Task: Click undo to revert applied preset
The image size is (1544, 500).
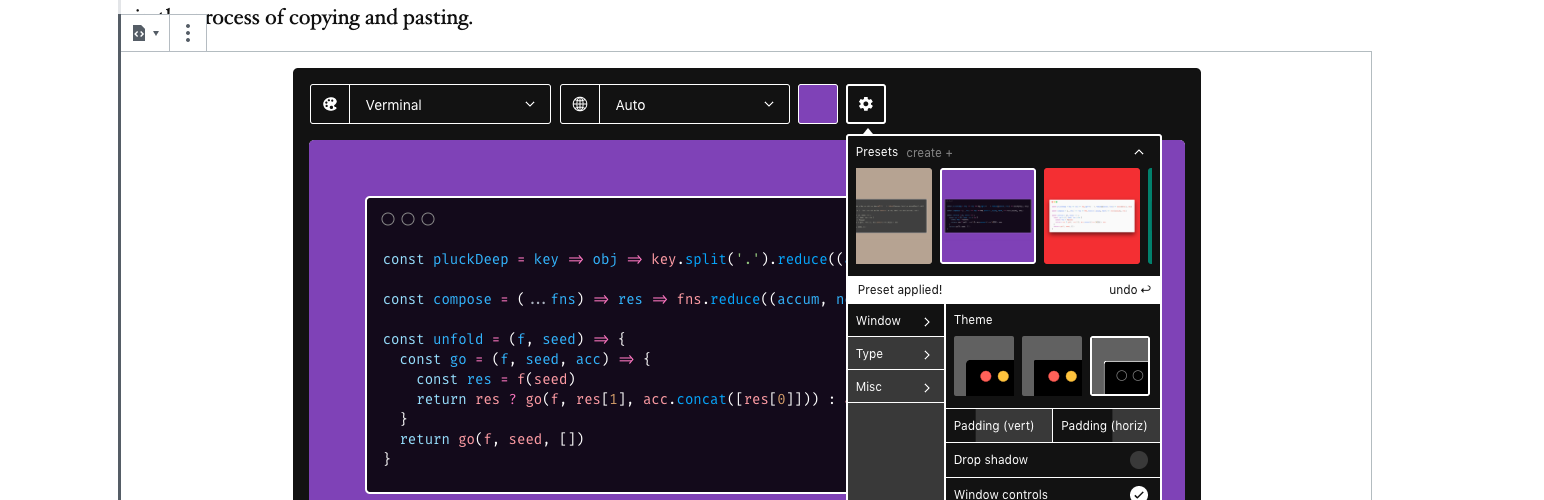Action: click(1129, 290)
